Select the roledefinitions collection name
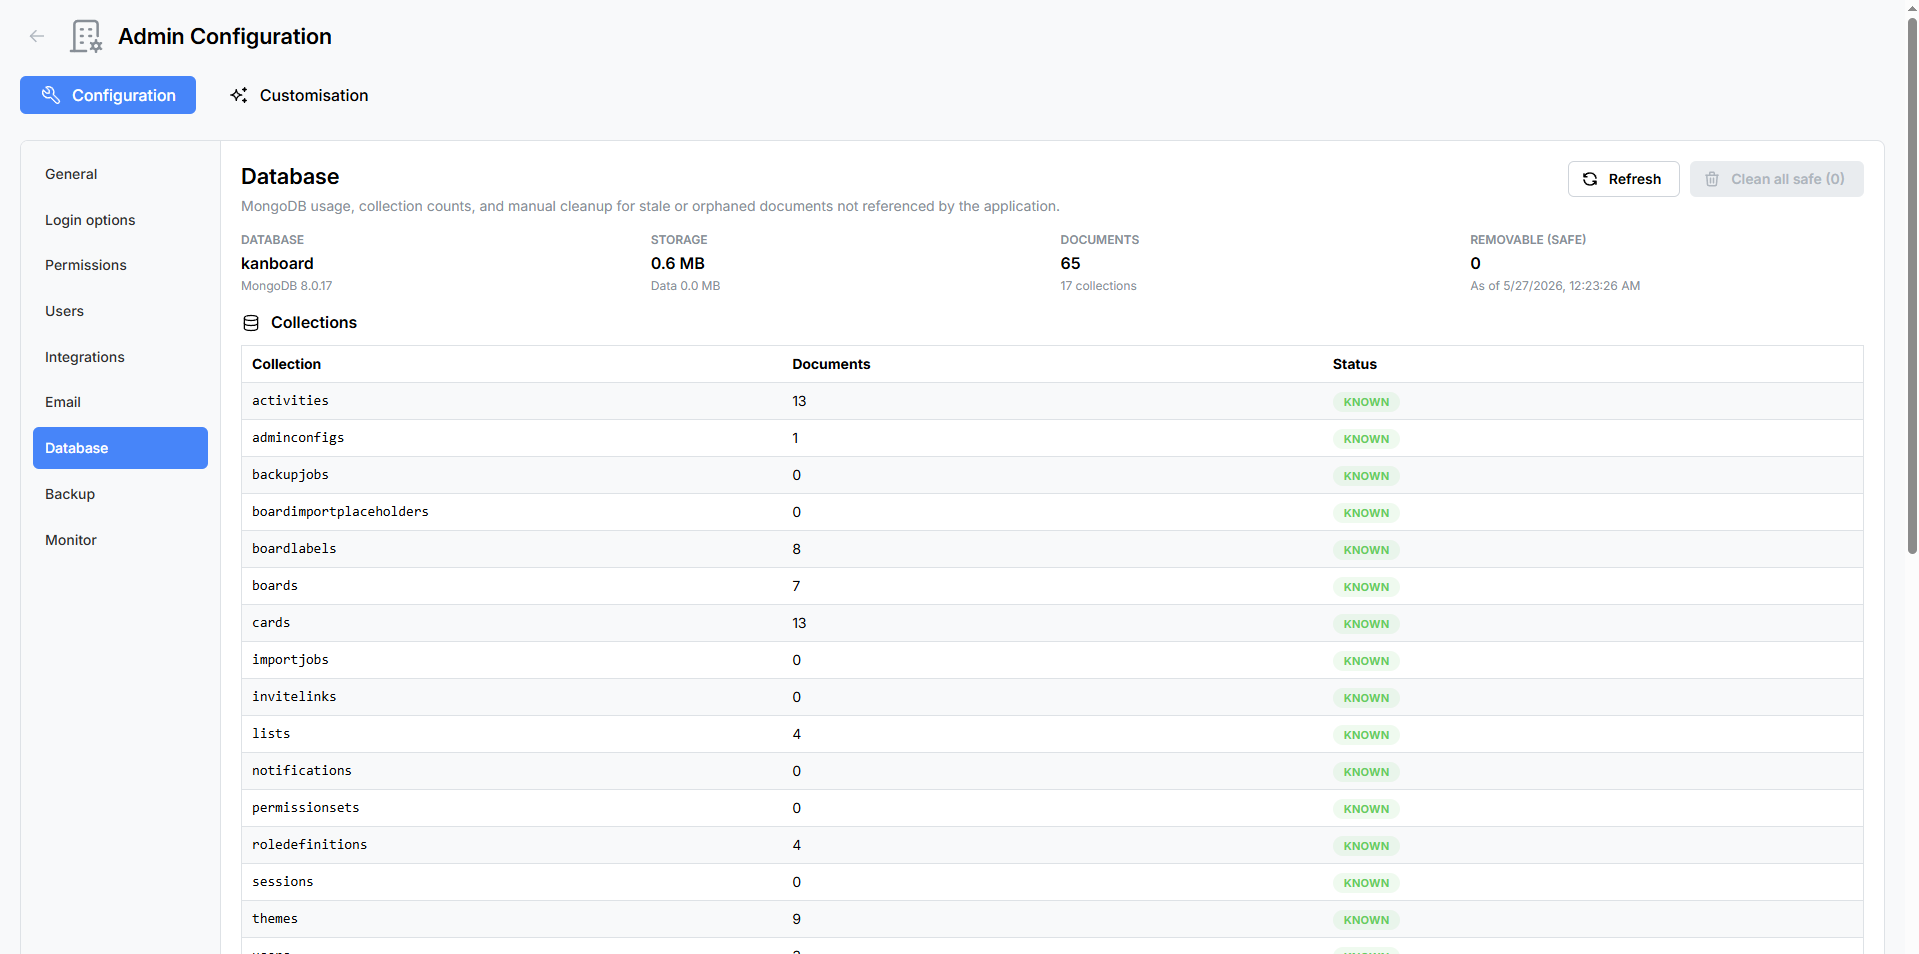This screenshot has height=954, width=1919. coord(309,845)
